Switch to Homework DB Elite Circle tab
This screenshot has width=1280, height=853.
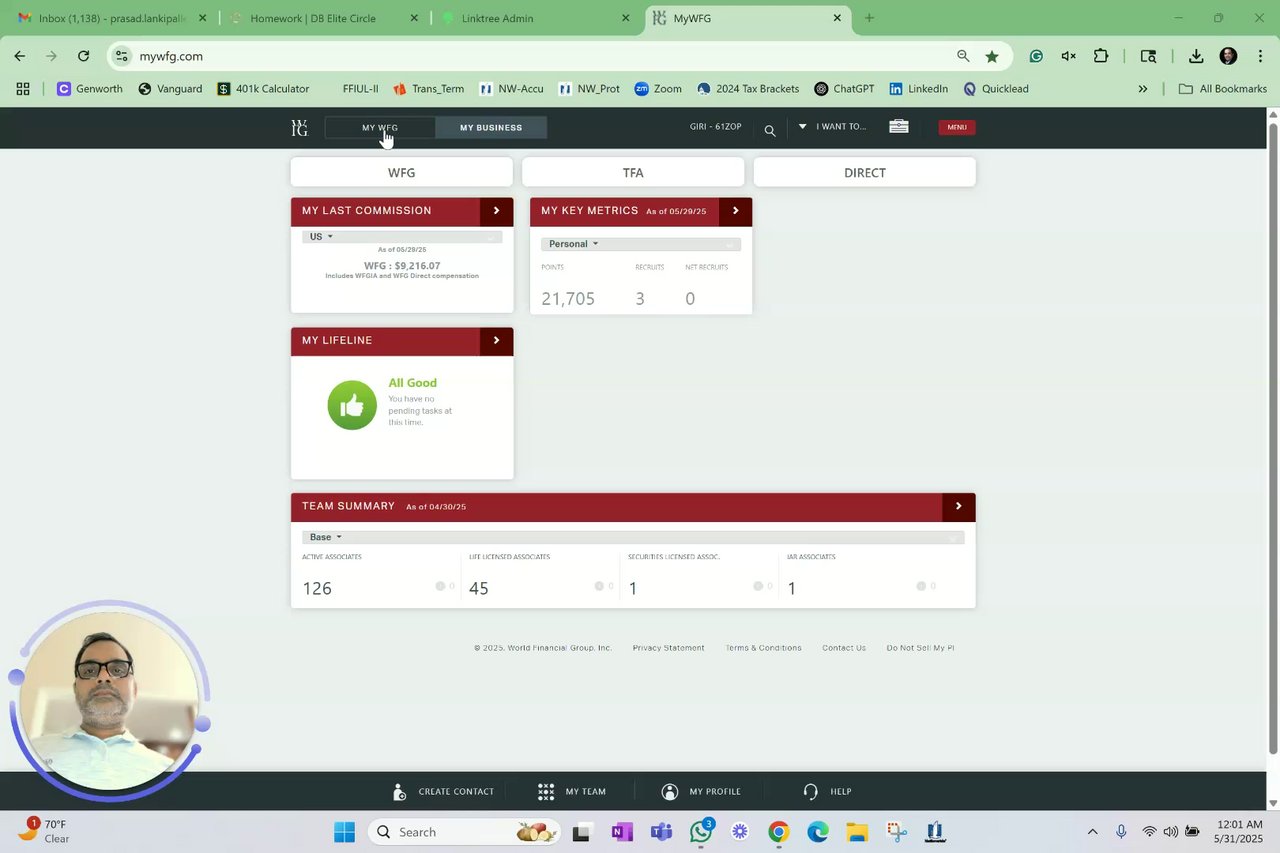[x=325, y=18]
